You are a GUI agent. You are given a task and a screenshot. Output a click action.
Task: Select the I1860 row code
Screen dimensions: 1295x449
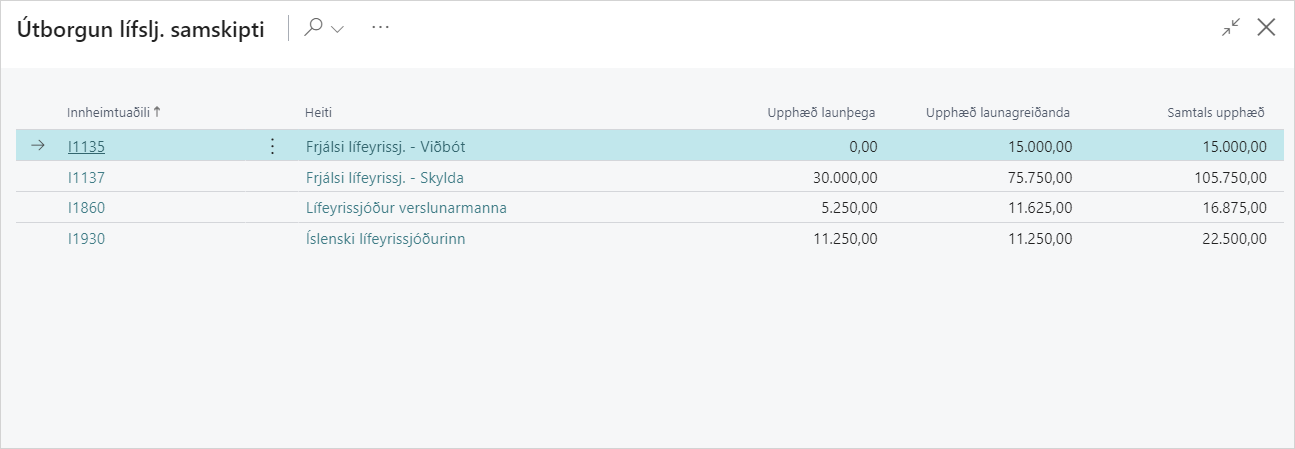click(x=86, y=208)
